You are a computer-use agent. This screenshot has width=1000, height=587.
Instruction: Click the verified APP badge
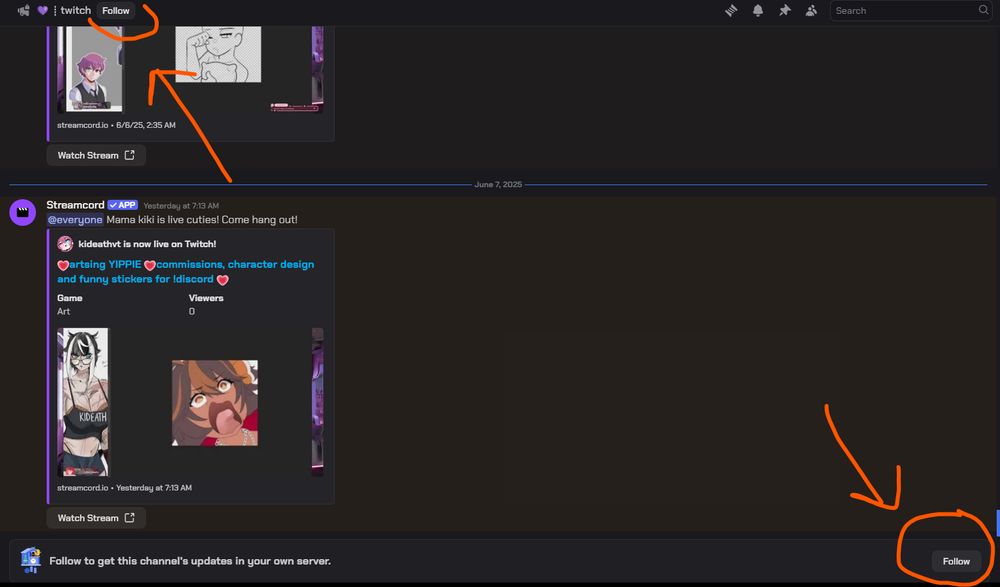pos(122,205)
